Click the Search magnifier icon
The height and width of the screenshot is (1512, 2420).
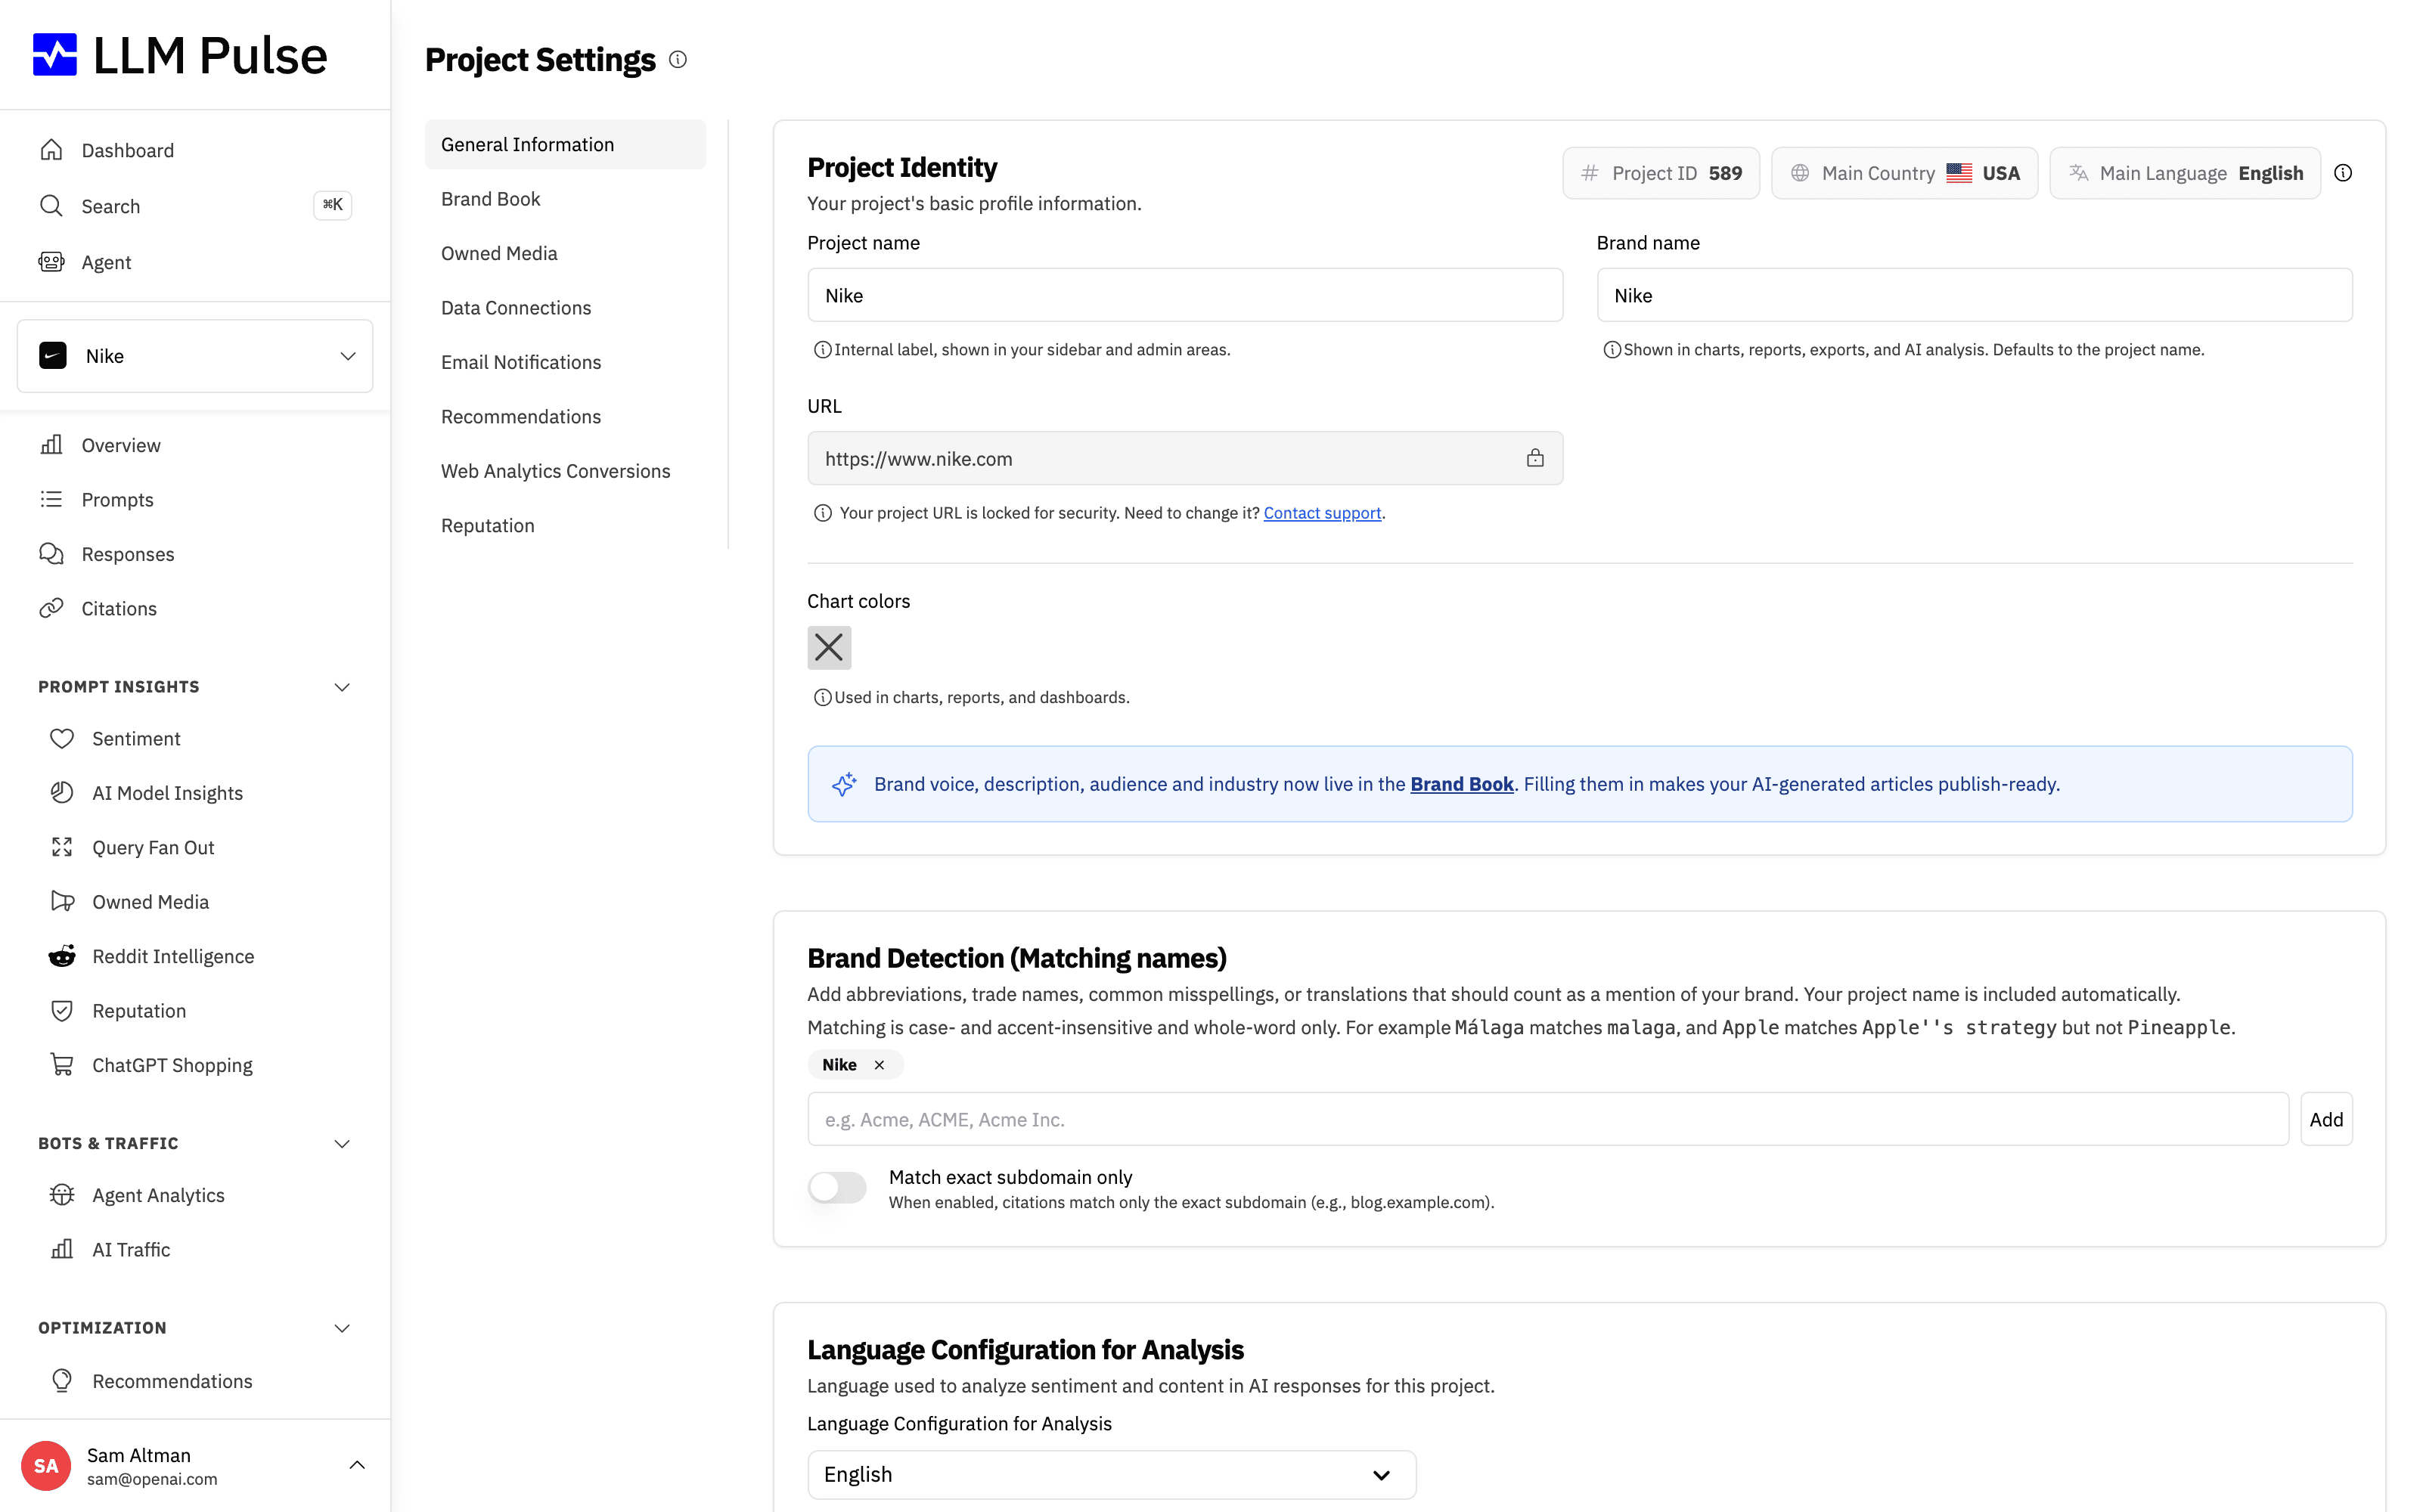click(x=51, y=206)
